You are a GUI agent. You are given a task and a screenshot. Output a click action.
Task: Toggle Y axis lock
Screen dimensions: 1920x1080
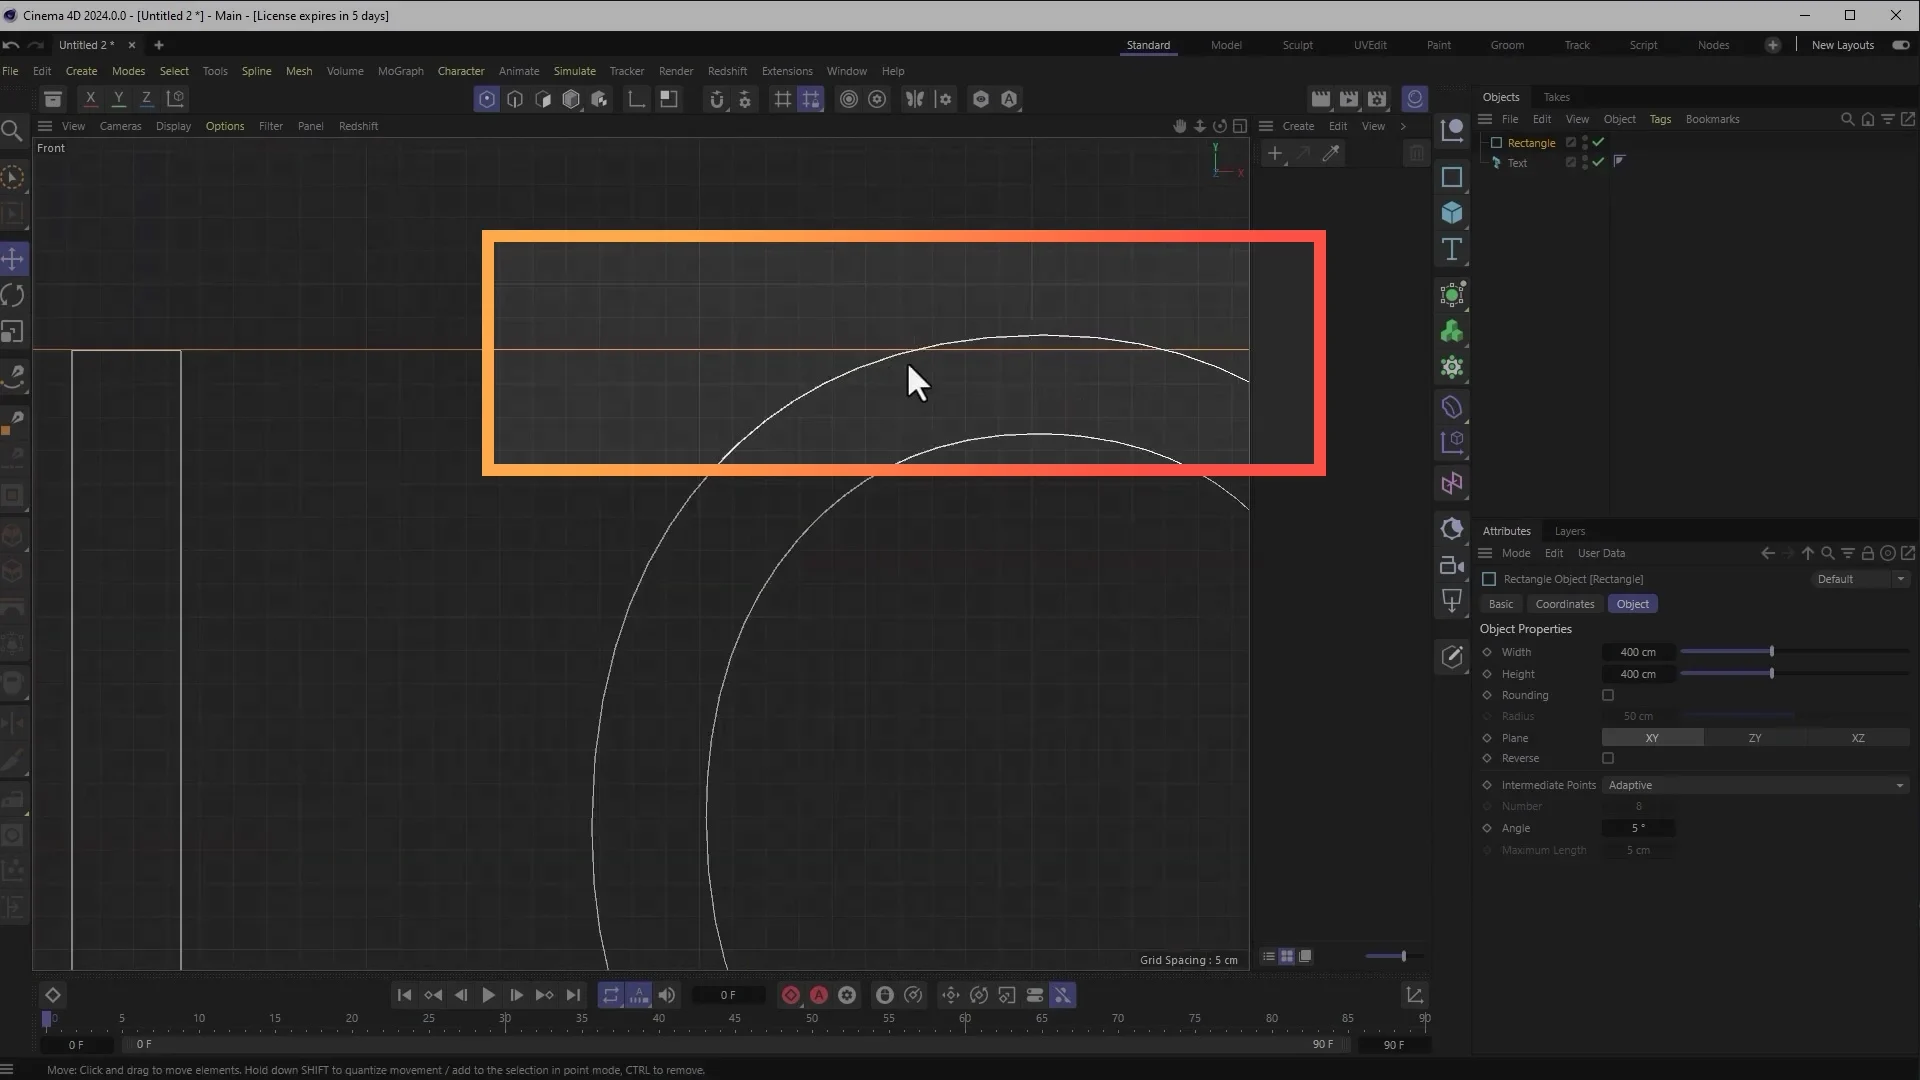pyautogui.click(x=118, y=98)
